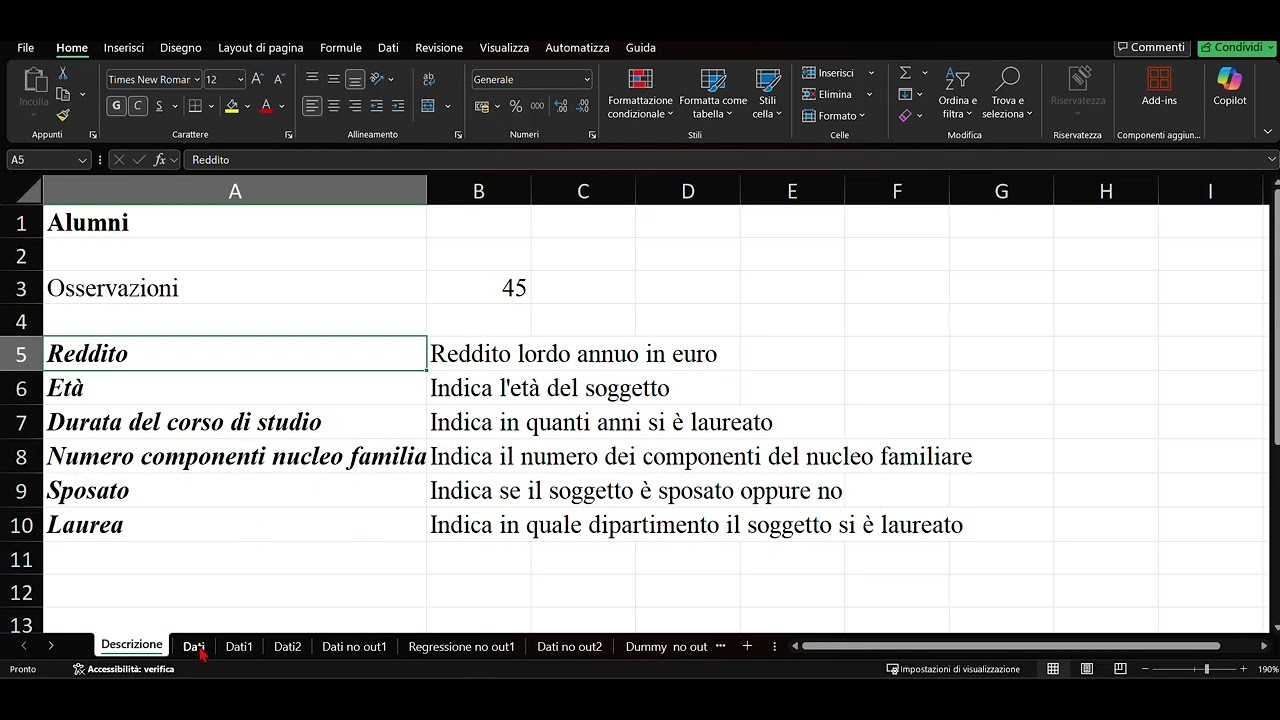
Task: Toggle bottom vertical alignment
Action: point(355,79)
